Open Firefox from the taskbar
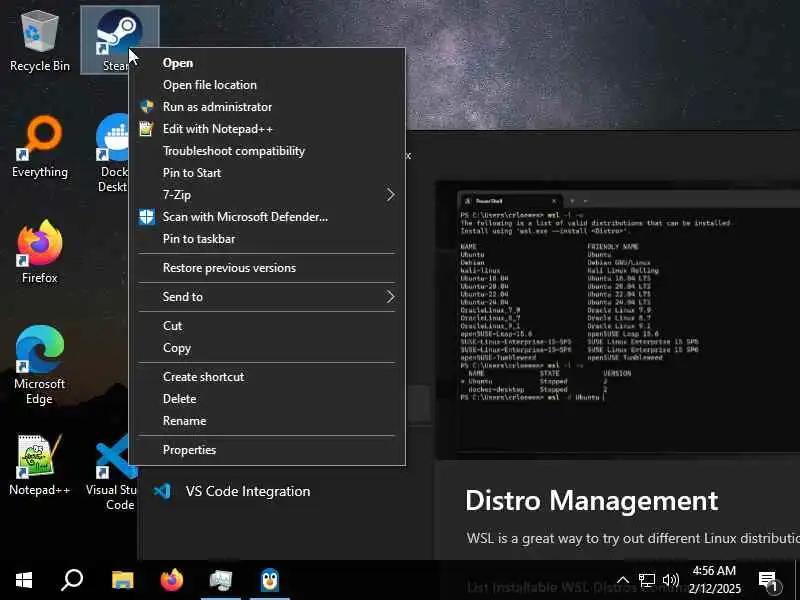The image size is (800, 600). pos(171,580)
